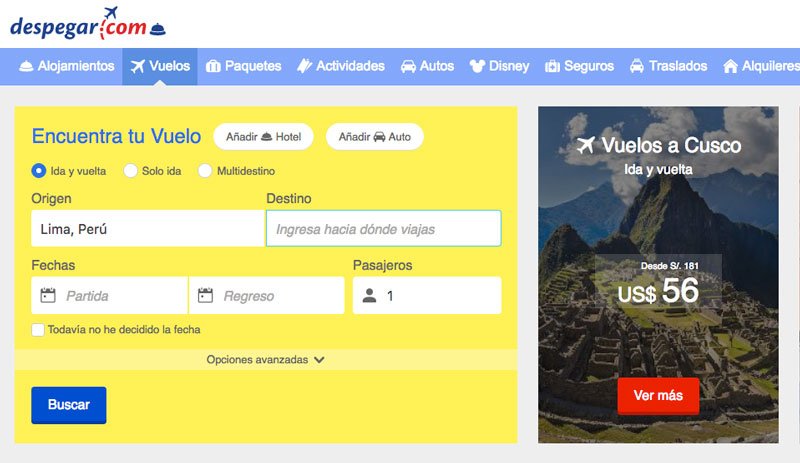
Task: Open the Seguros tab
Action: click(x=579, y=66)
